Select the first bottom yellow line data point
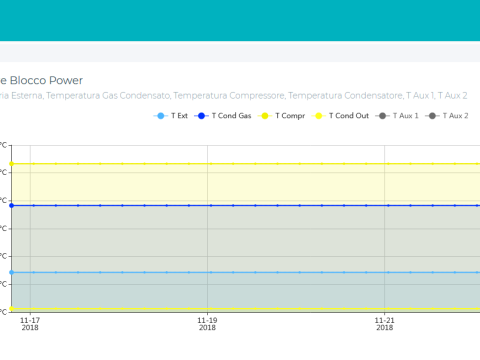Screen dimensions: 480x360 point(11,309)
